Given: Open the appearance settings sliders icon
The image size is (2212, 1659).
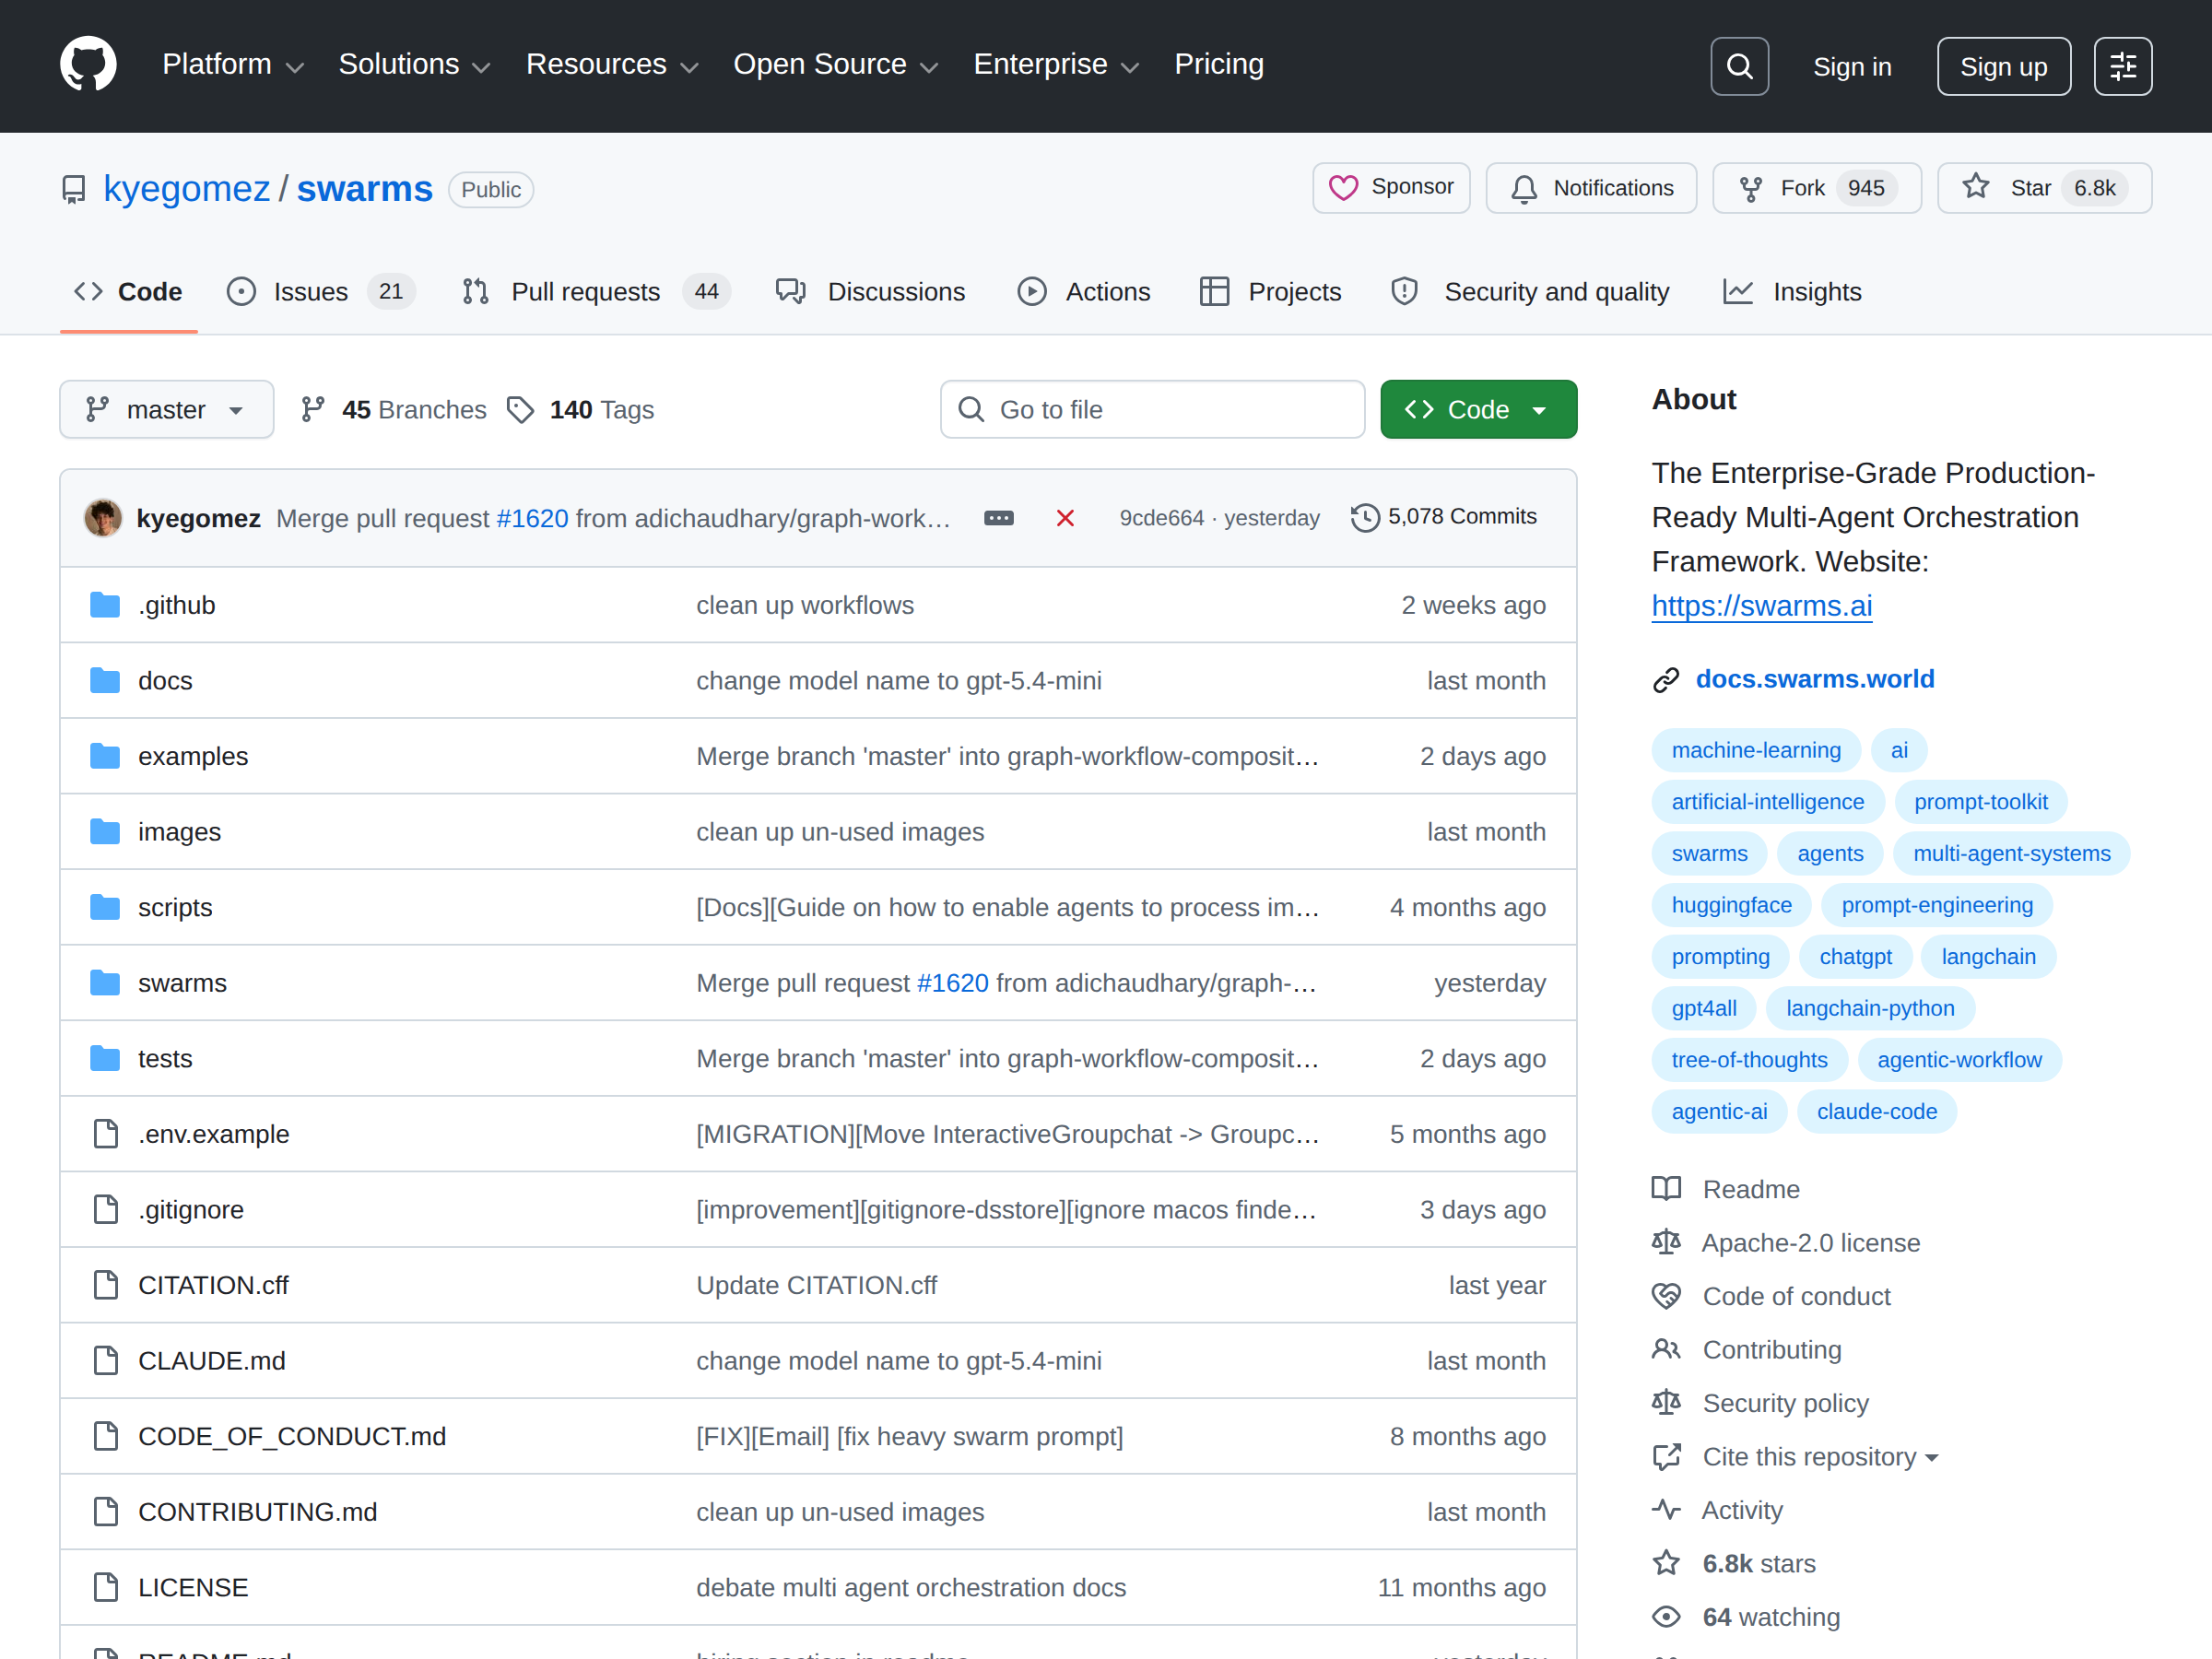Looking at the screenshot, I should (2122, 66).
